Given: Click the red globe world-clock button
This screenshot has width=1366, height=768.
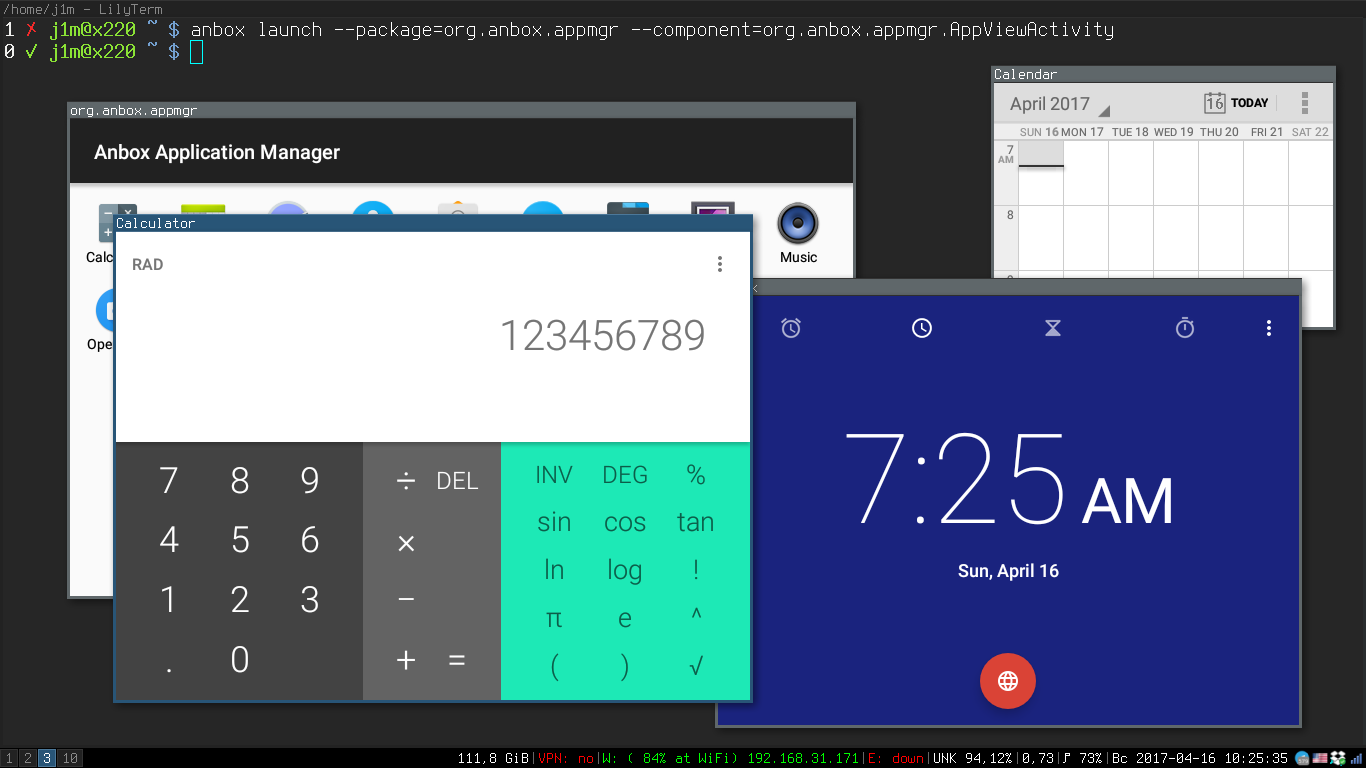Looking at the screenshot, I should 1008,681.
